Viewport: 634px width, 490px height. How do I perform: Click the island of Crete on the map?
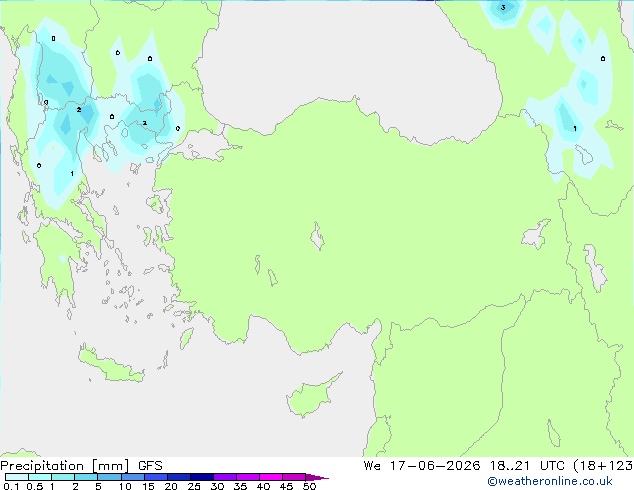110,365
